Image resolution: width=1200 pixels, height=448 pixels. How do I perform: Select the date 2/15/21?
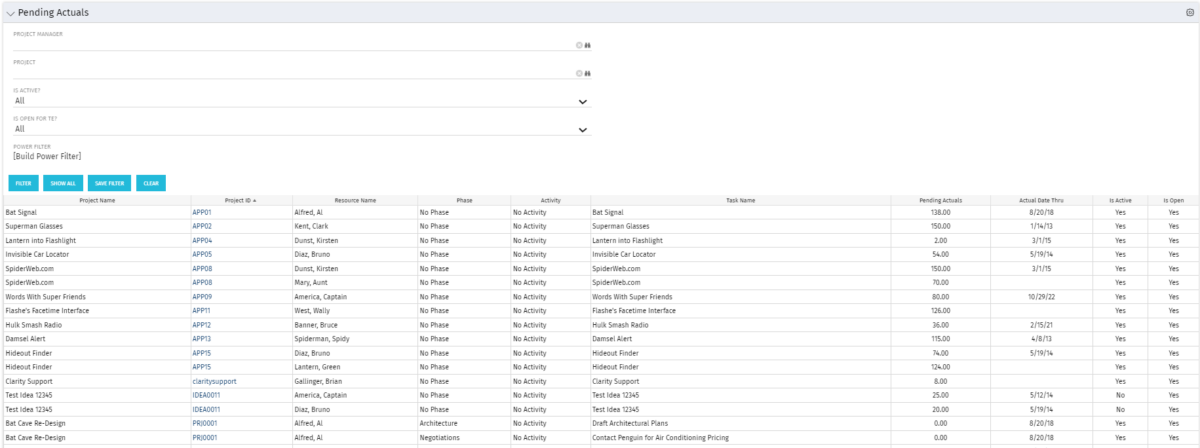point(1042,325)
